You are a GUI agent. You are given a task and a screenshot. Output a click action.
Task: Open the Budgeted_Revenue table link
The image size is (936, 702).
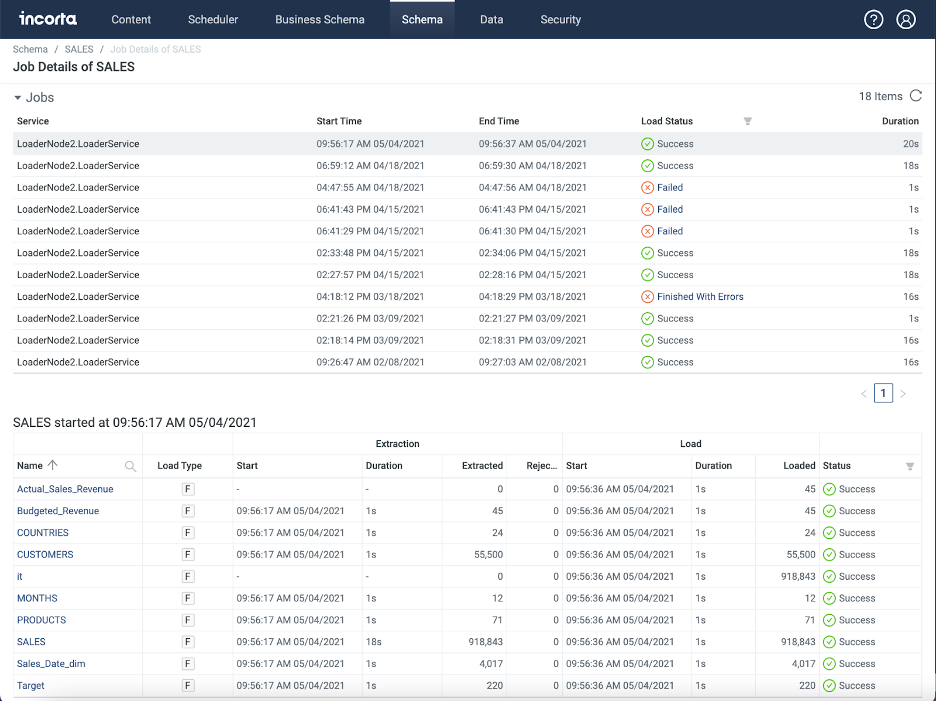click(58, 511)
